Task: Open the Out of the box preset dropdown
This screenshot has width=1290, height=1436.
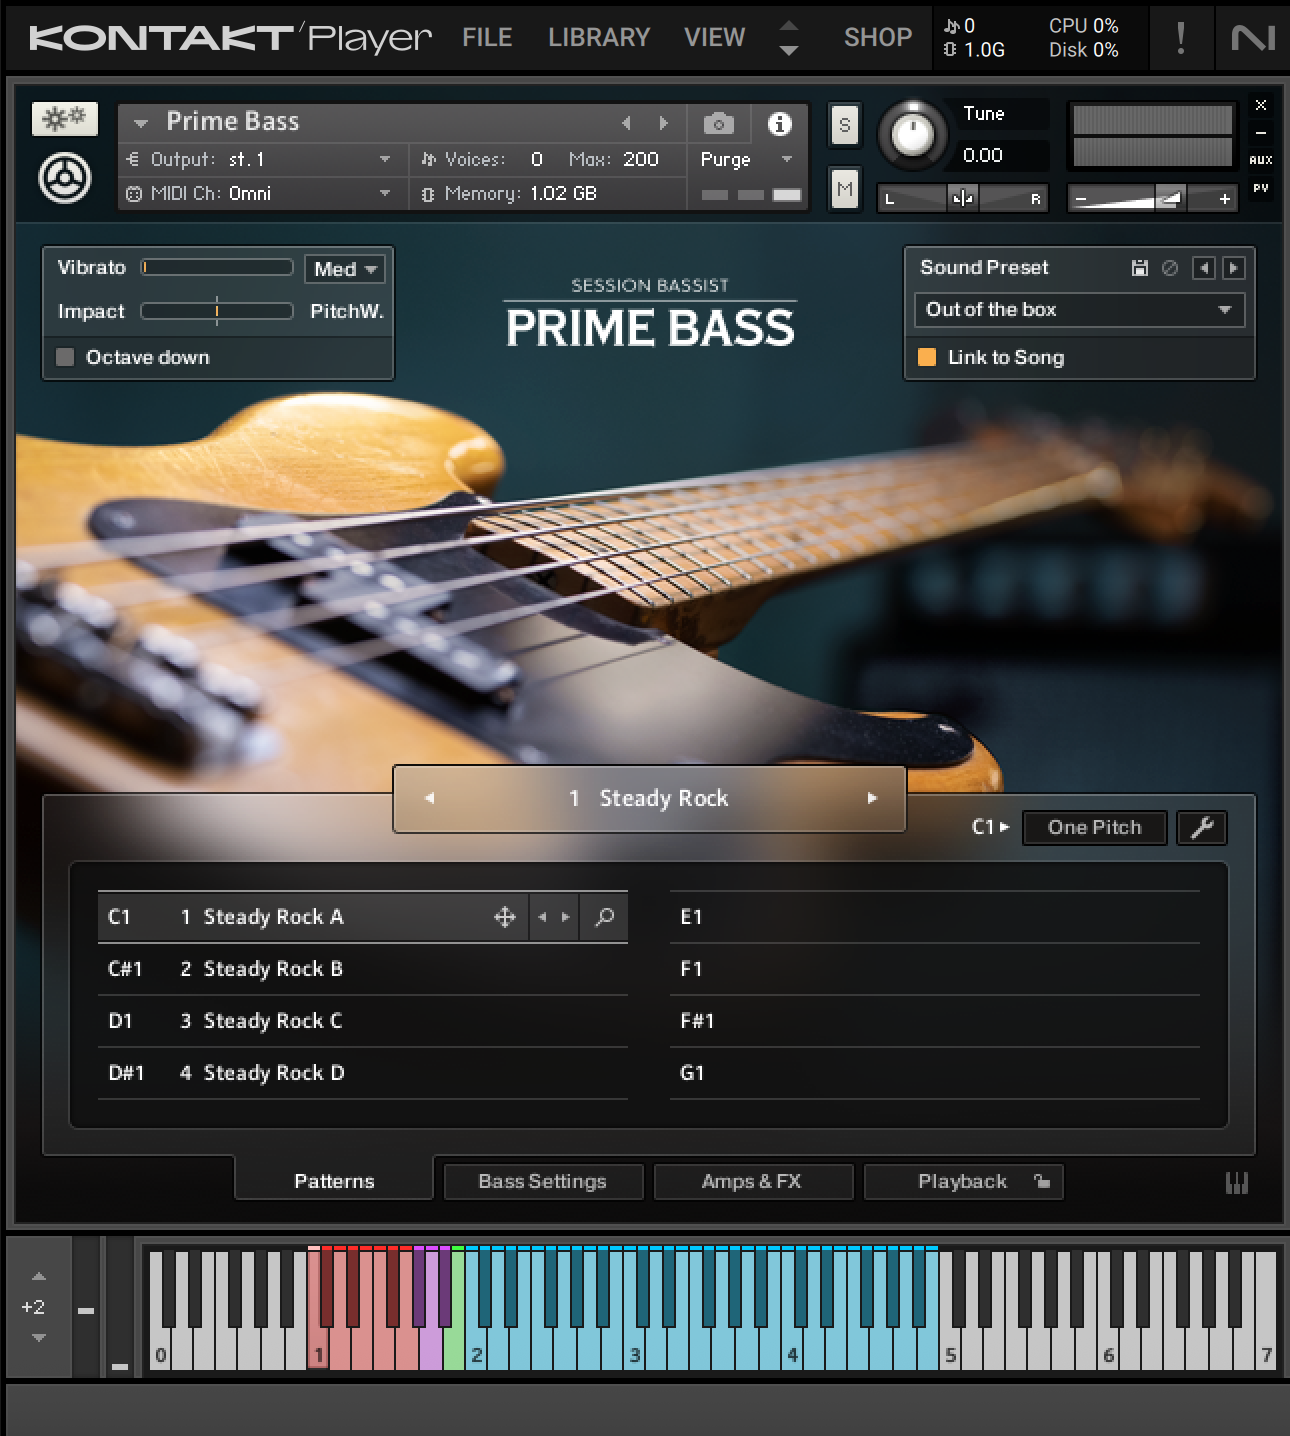Action: tap(1079, 310)
